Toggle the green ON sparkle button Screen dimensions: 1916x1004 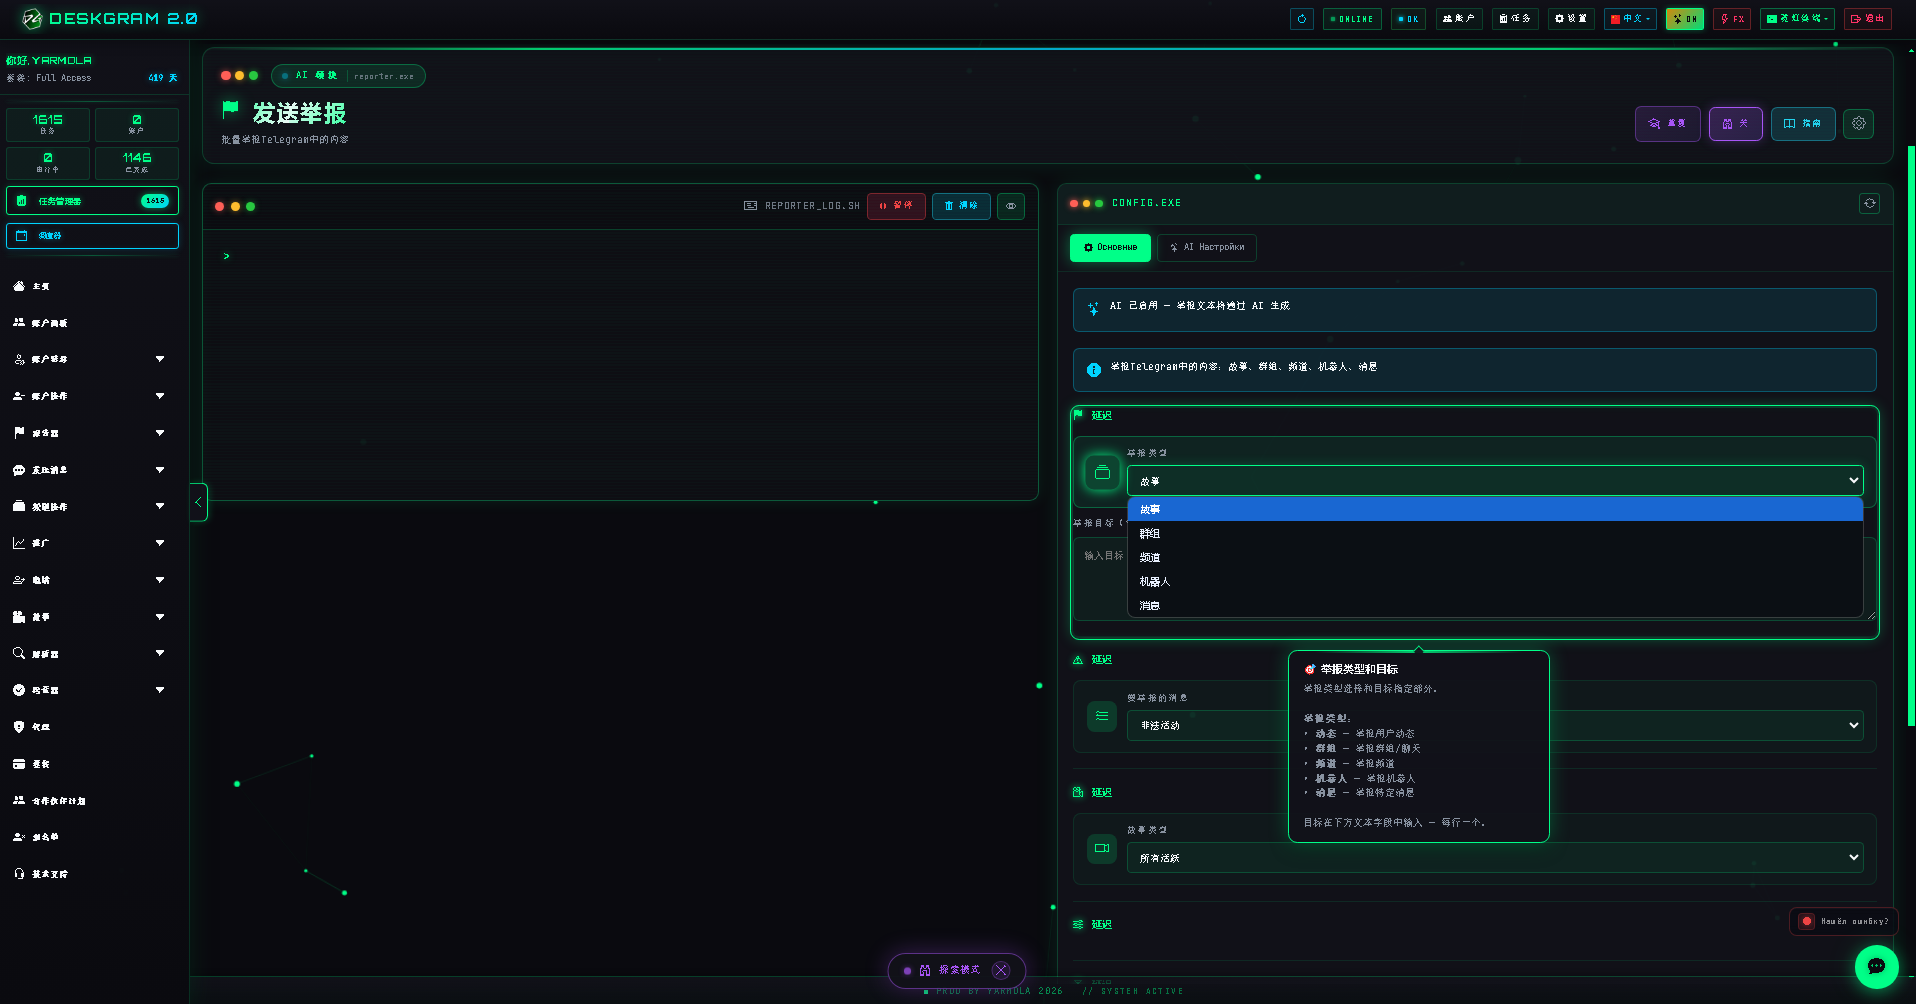coord(1685,19)
